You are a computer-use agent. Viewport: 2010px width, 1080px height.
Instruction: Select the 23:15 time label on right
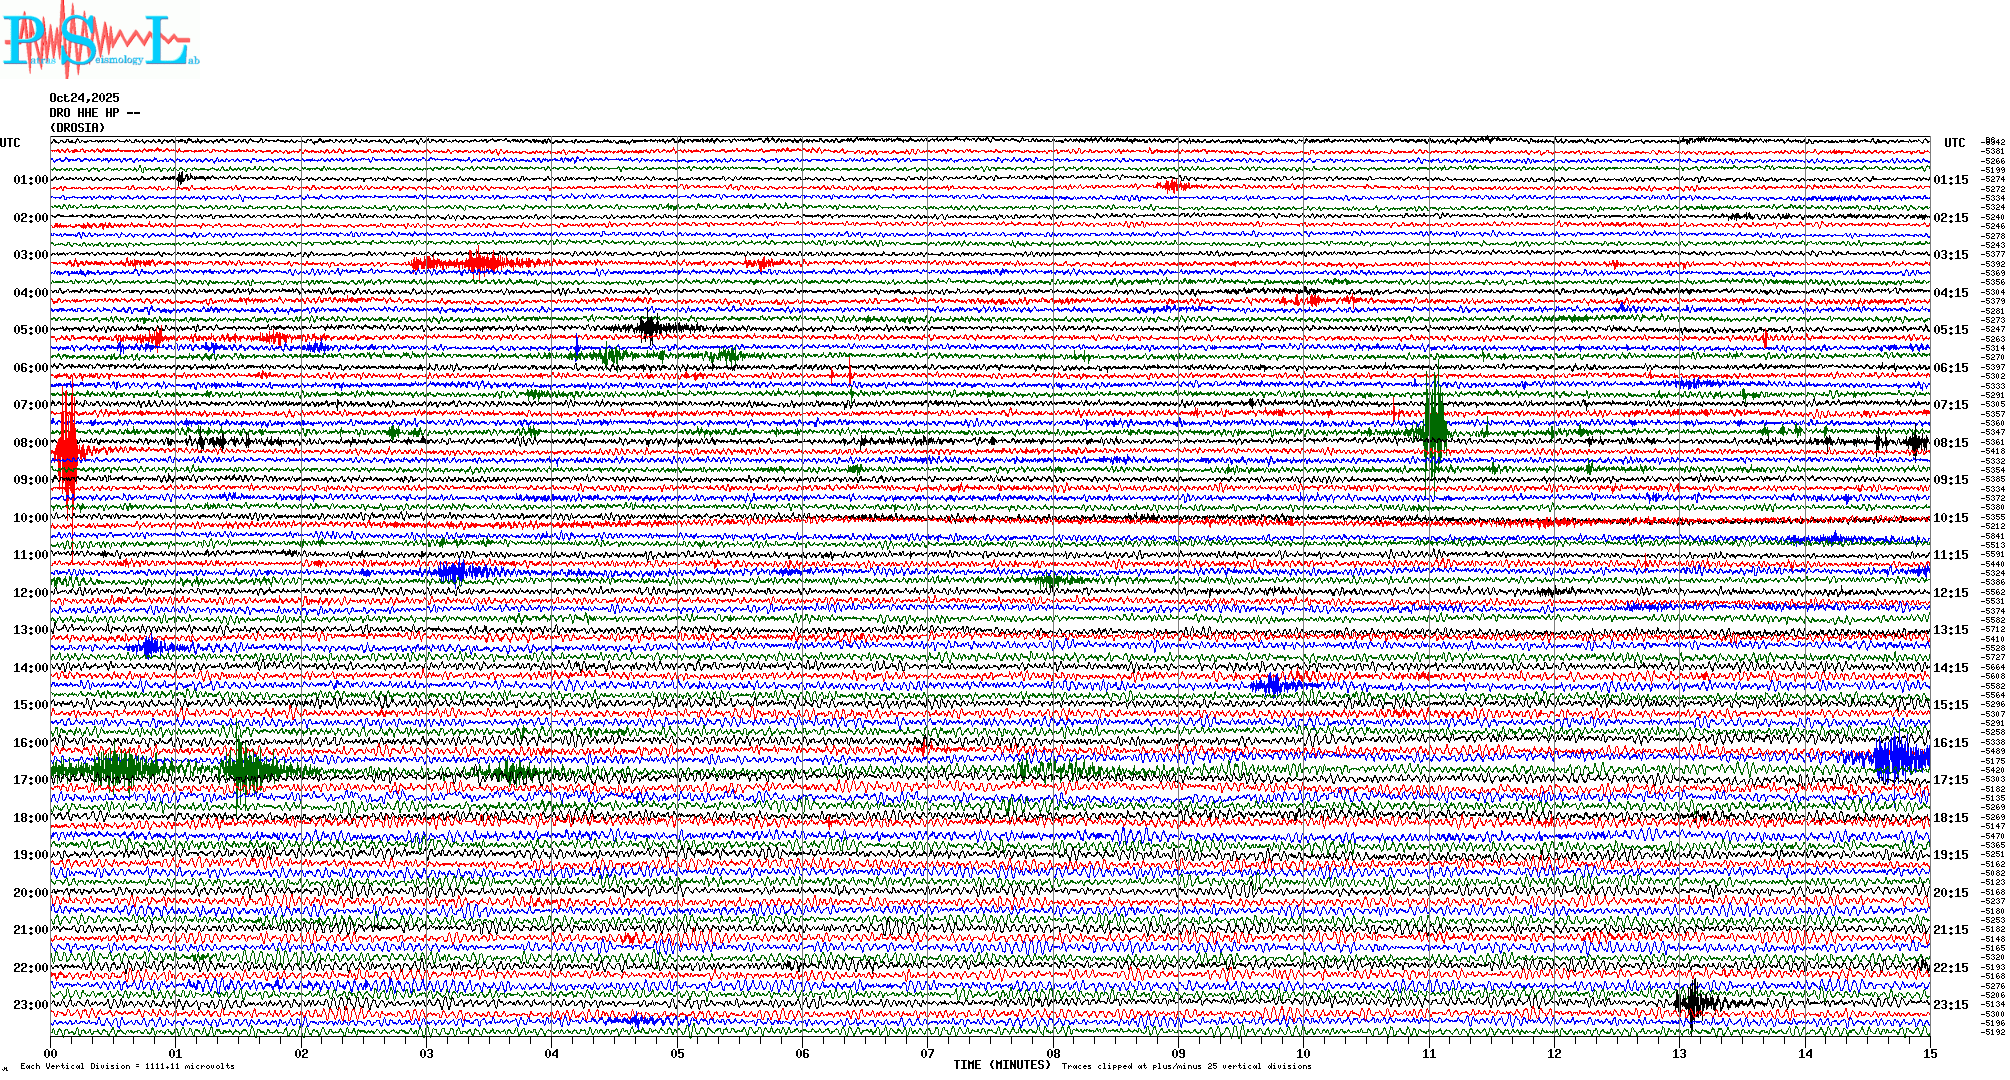pos(1950,1005)
